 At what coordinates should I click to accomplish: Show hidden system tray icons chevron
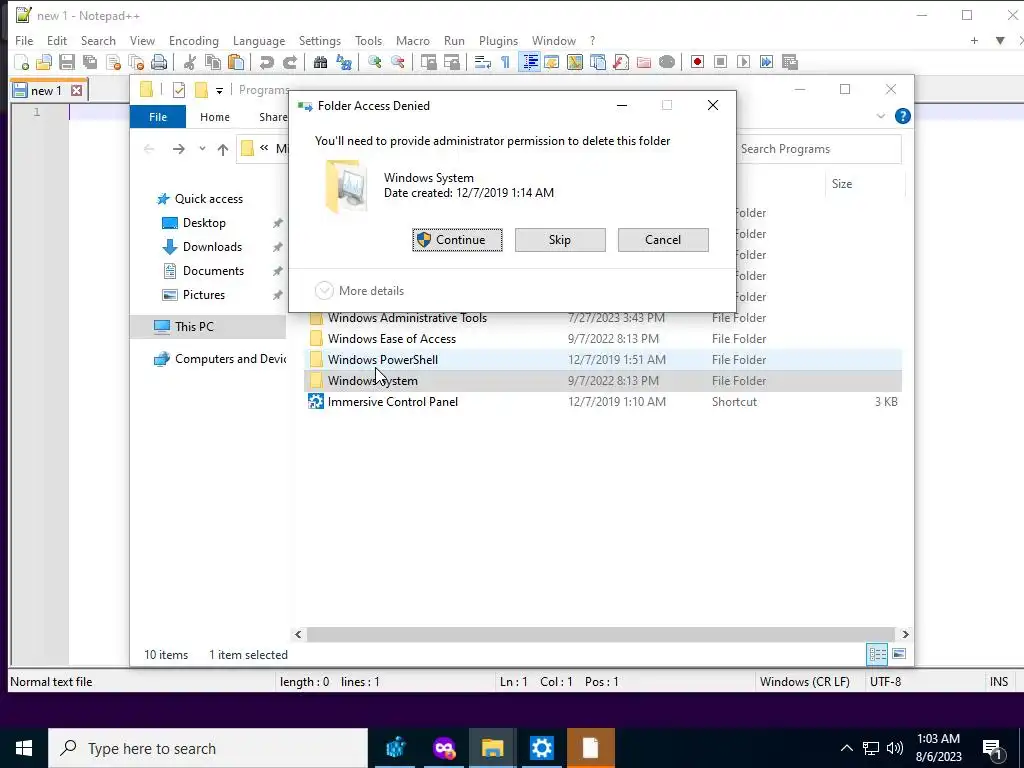[x=846, y=748]
